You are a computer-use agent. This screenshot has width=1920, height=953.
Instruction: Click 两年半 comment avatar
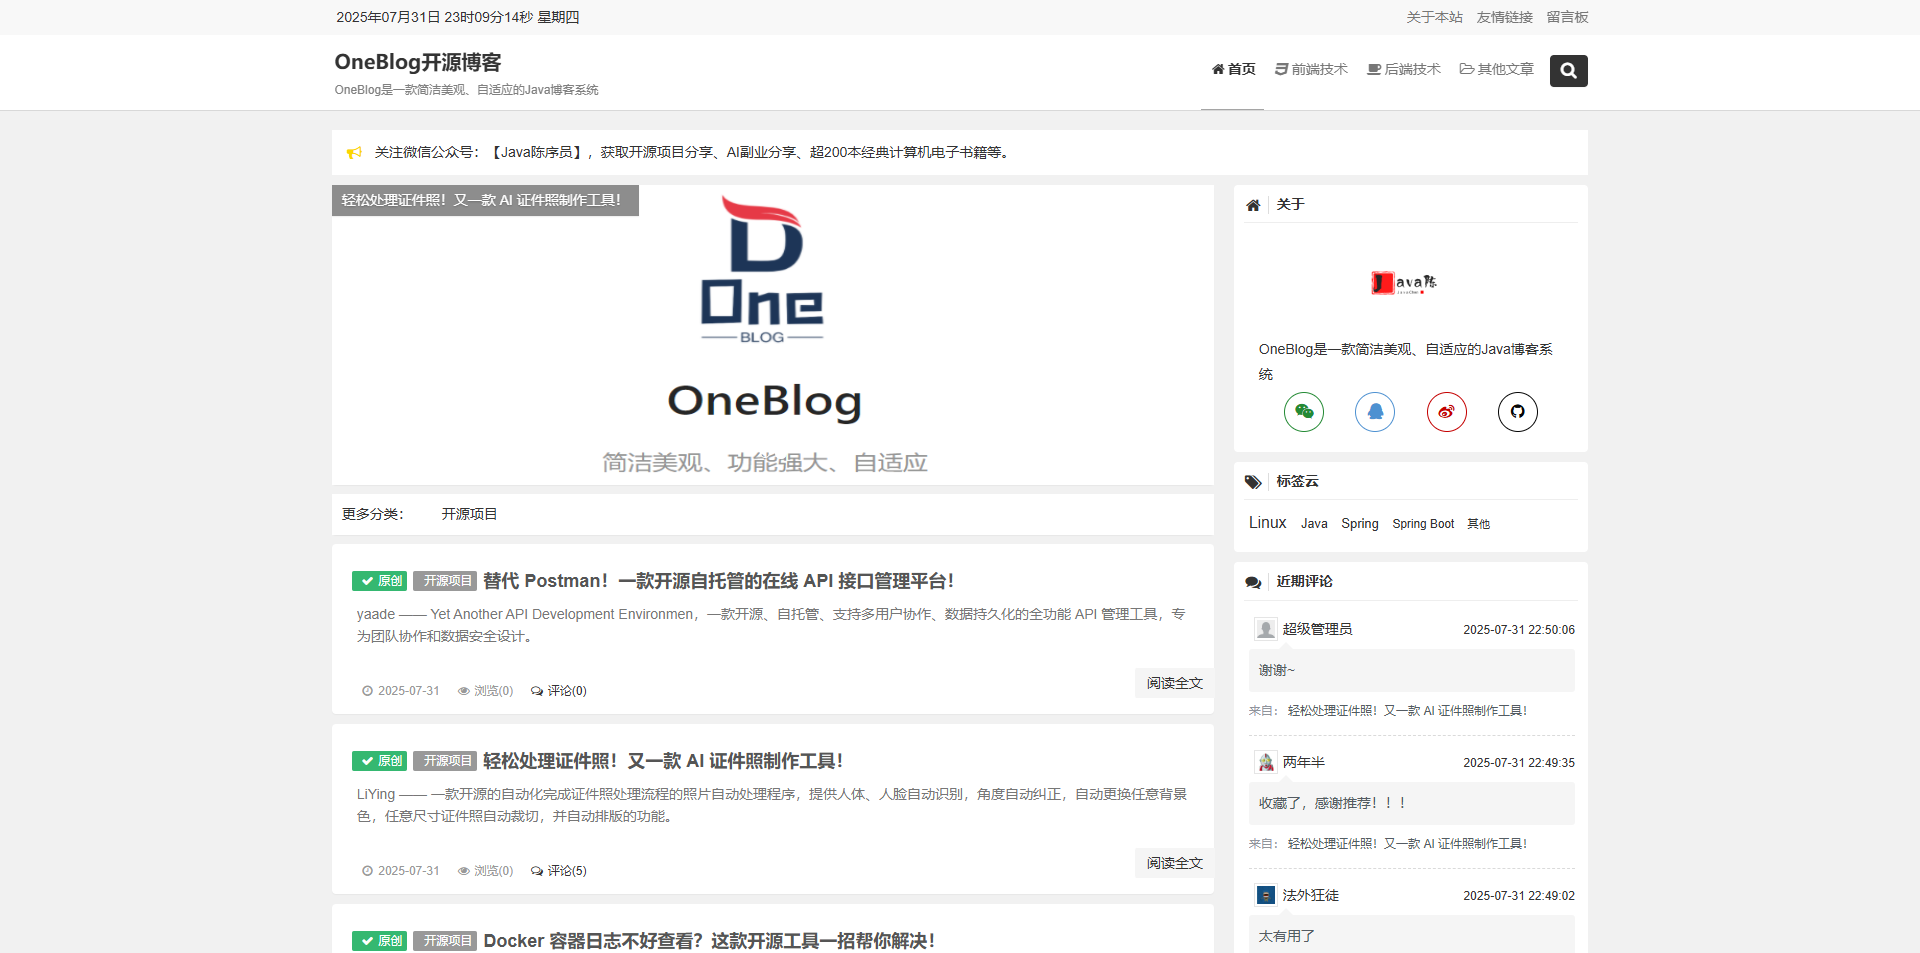coord(1266,762)
